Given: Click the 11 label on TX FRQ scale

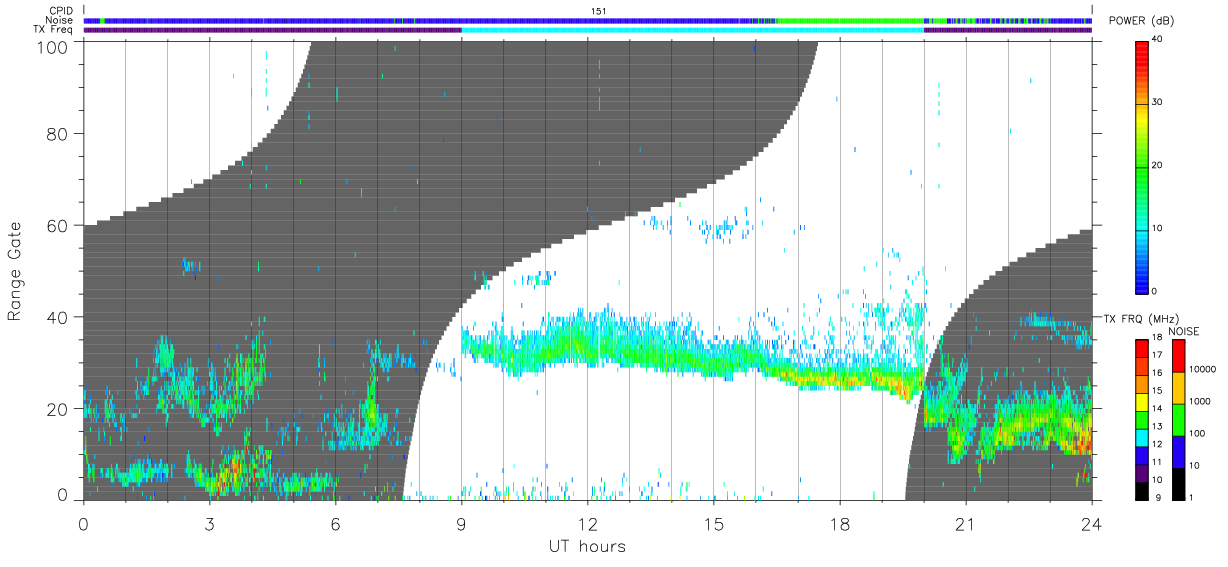Looking at the screenshot, I should tap(1157, 463).
